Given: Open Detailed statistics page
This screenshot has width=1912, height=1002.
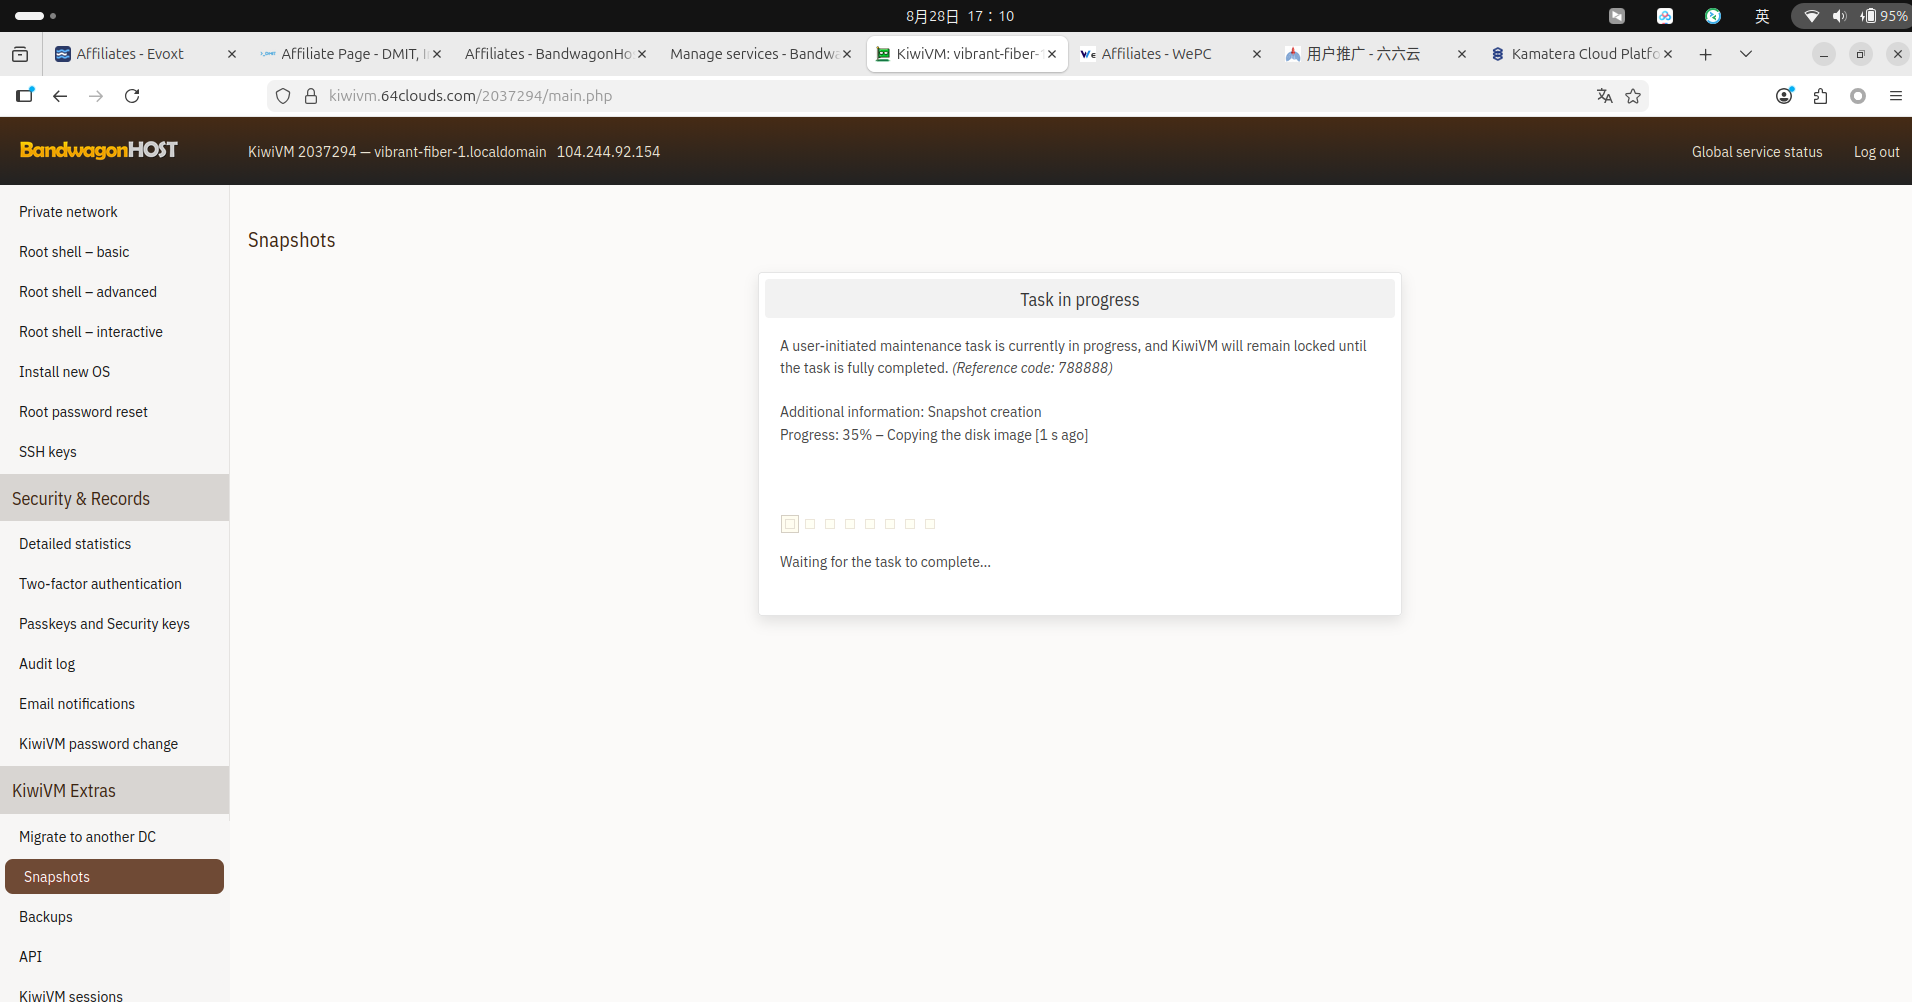Looking at the screenshot, I should [75, 544].
